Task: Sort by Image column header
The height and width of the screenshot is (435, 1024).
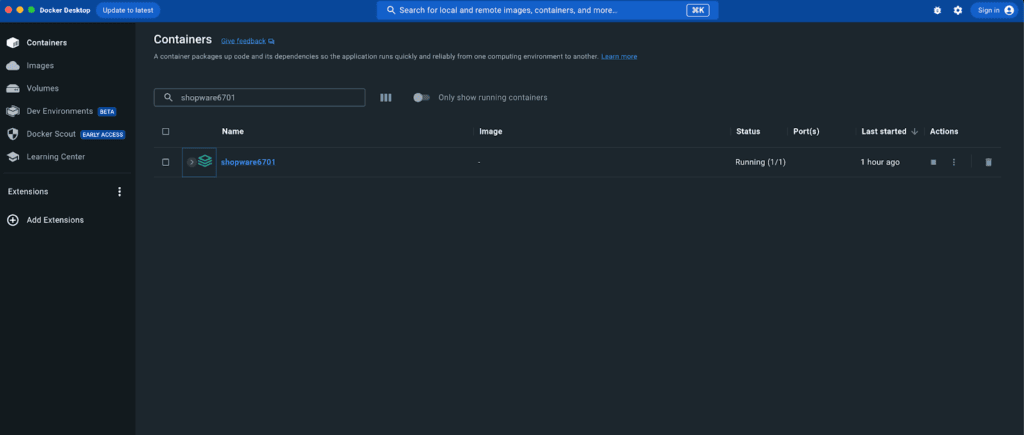Action: [490, 131]
